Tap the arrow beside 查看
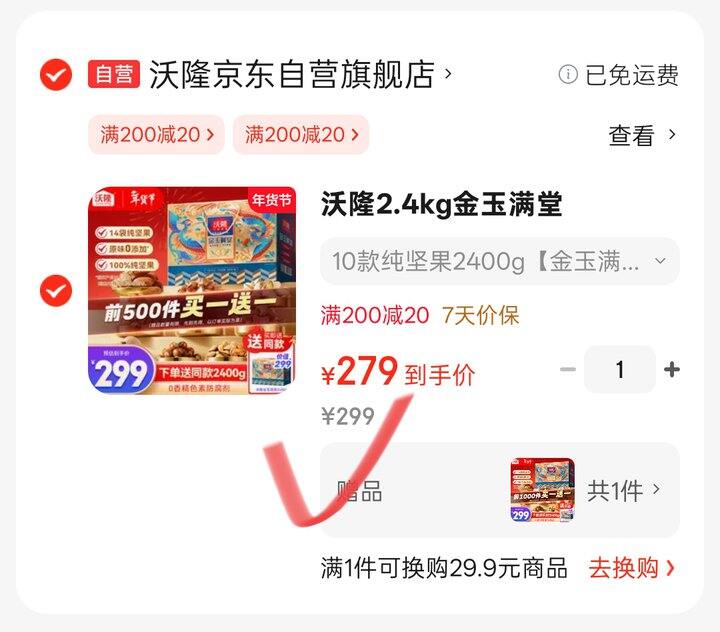Image resolution: width=720 pixels, height=632 pixels. [672, 135]
